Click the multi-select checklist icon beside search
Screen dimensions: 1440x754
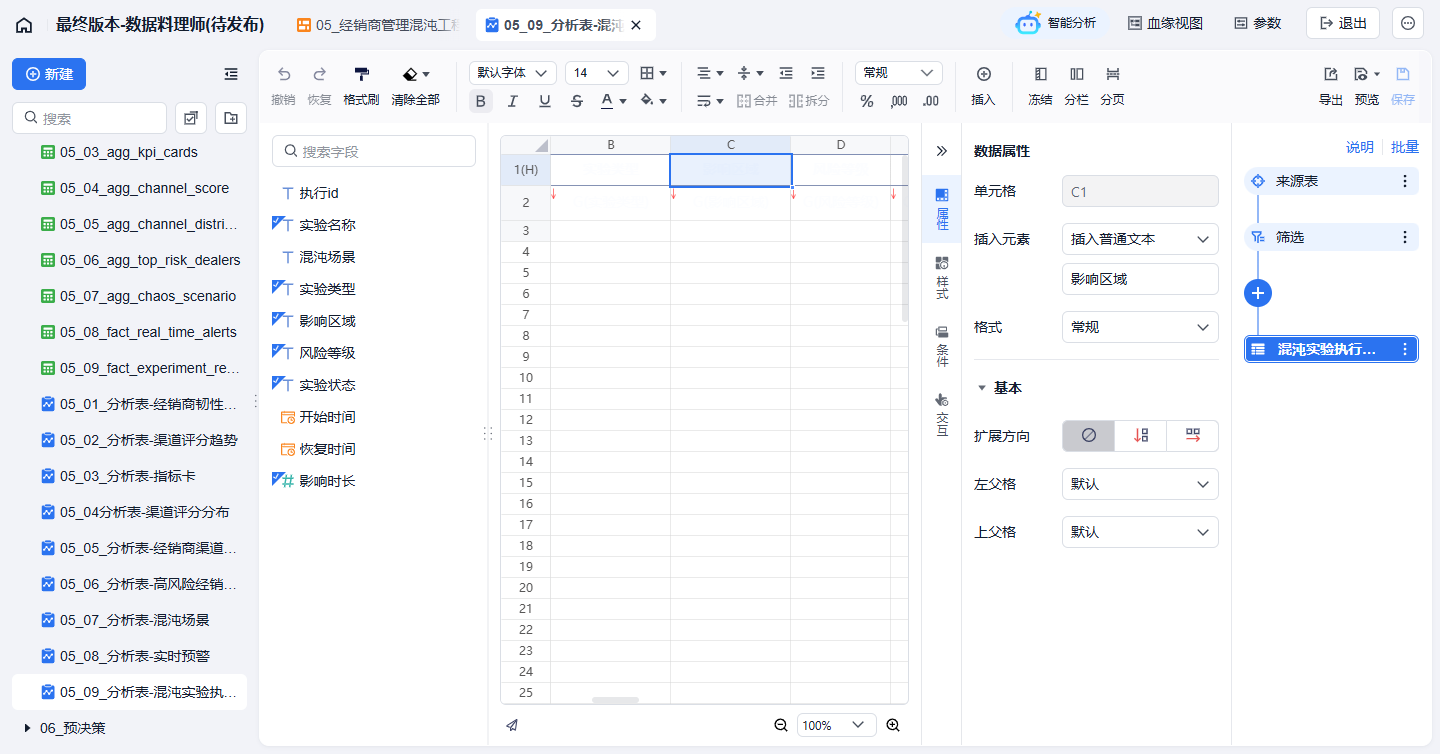pos(190,118)
